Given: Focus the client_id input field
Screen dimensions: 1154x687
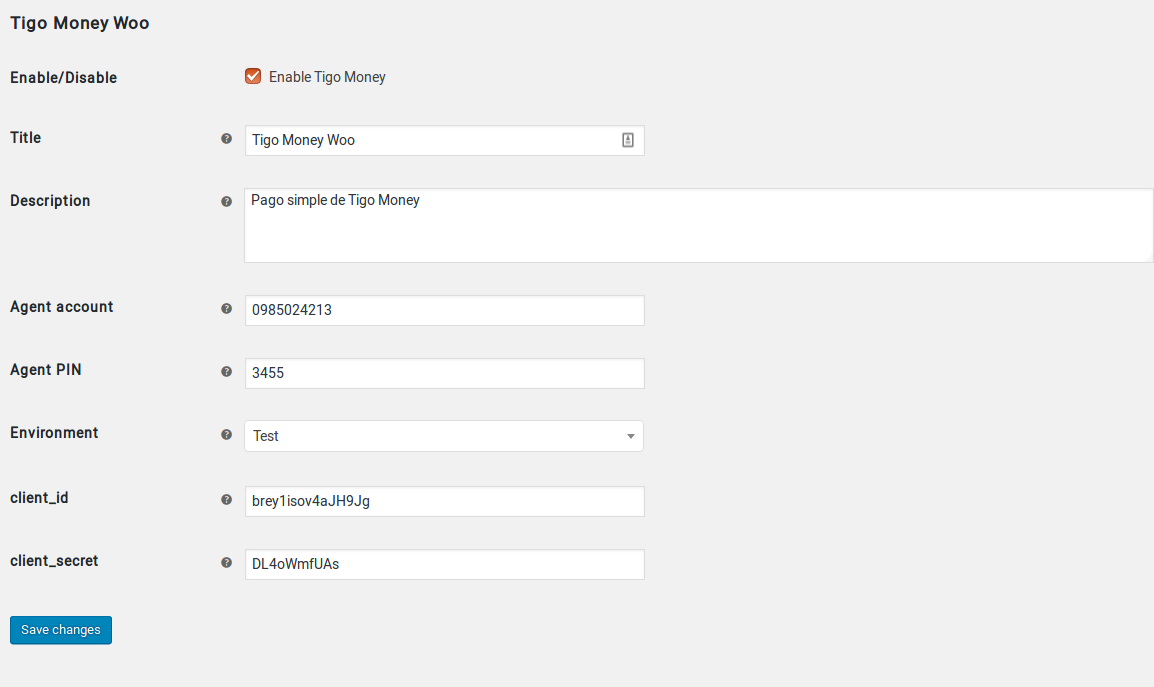Looking at the screenshot, I should pos(445,501).
